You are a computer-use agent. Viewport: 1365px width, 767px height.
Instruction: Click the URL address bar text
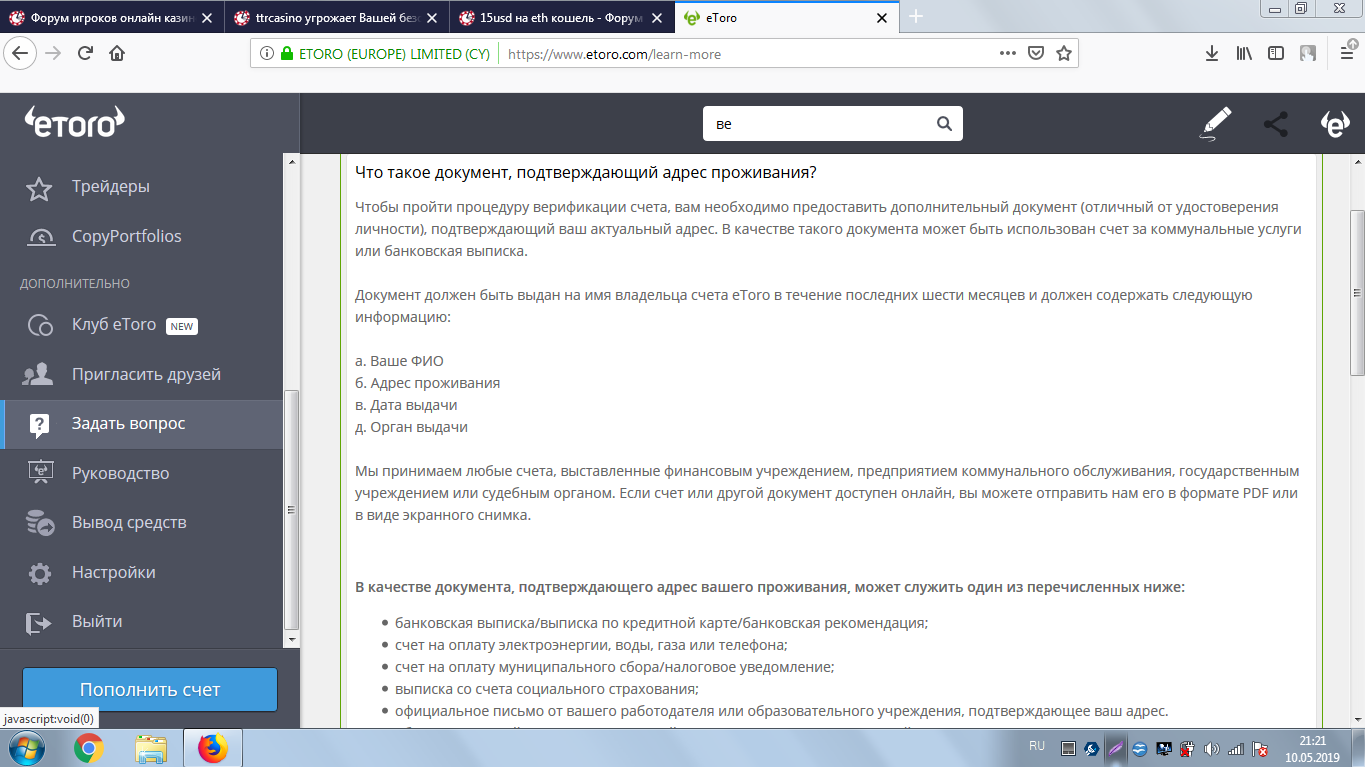614,54
